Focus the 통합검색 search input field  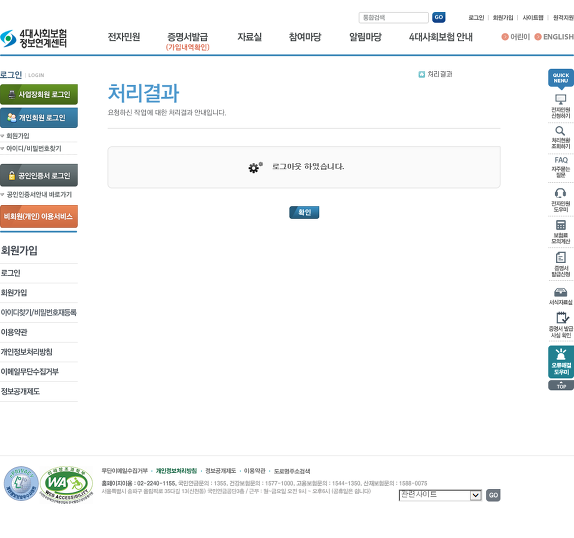(394, 18)
